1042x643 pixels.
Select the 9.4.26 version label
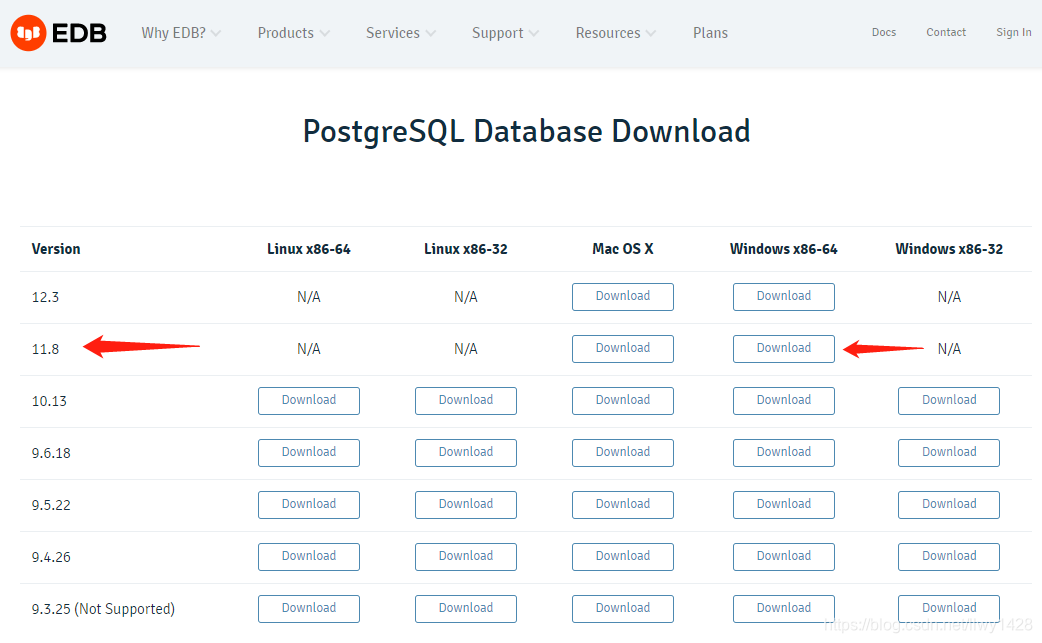pos(51,557)
